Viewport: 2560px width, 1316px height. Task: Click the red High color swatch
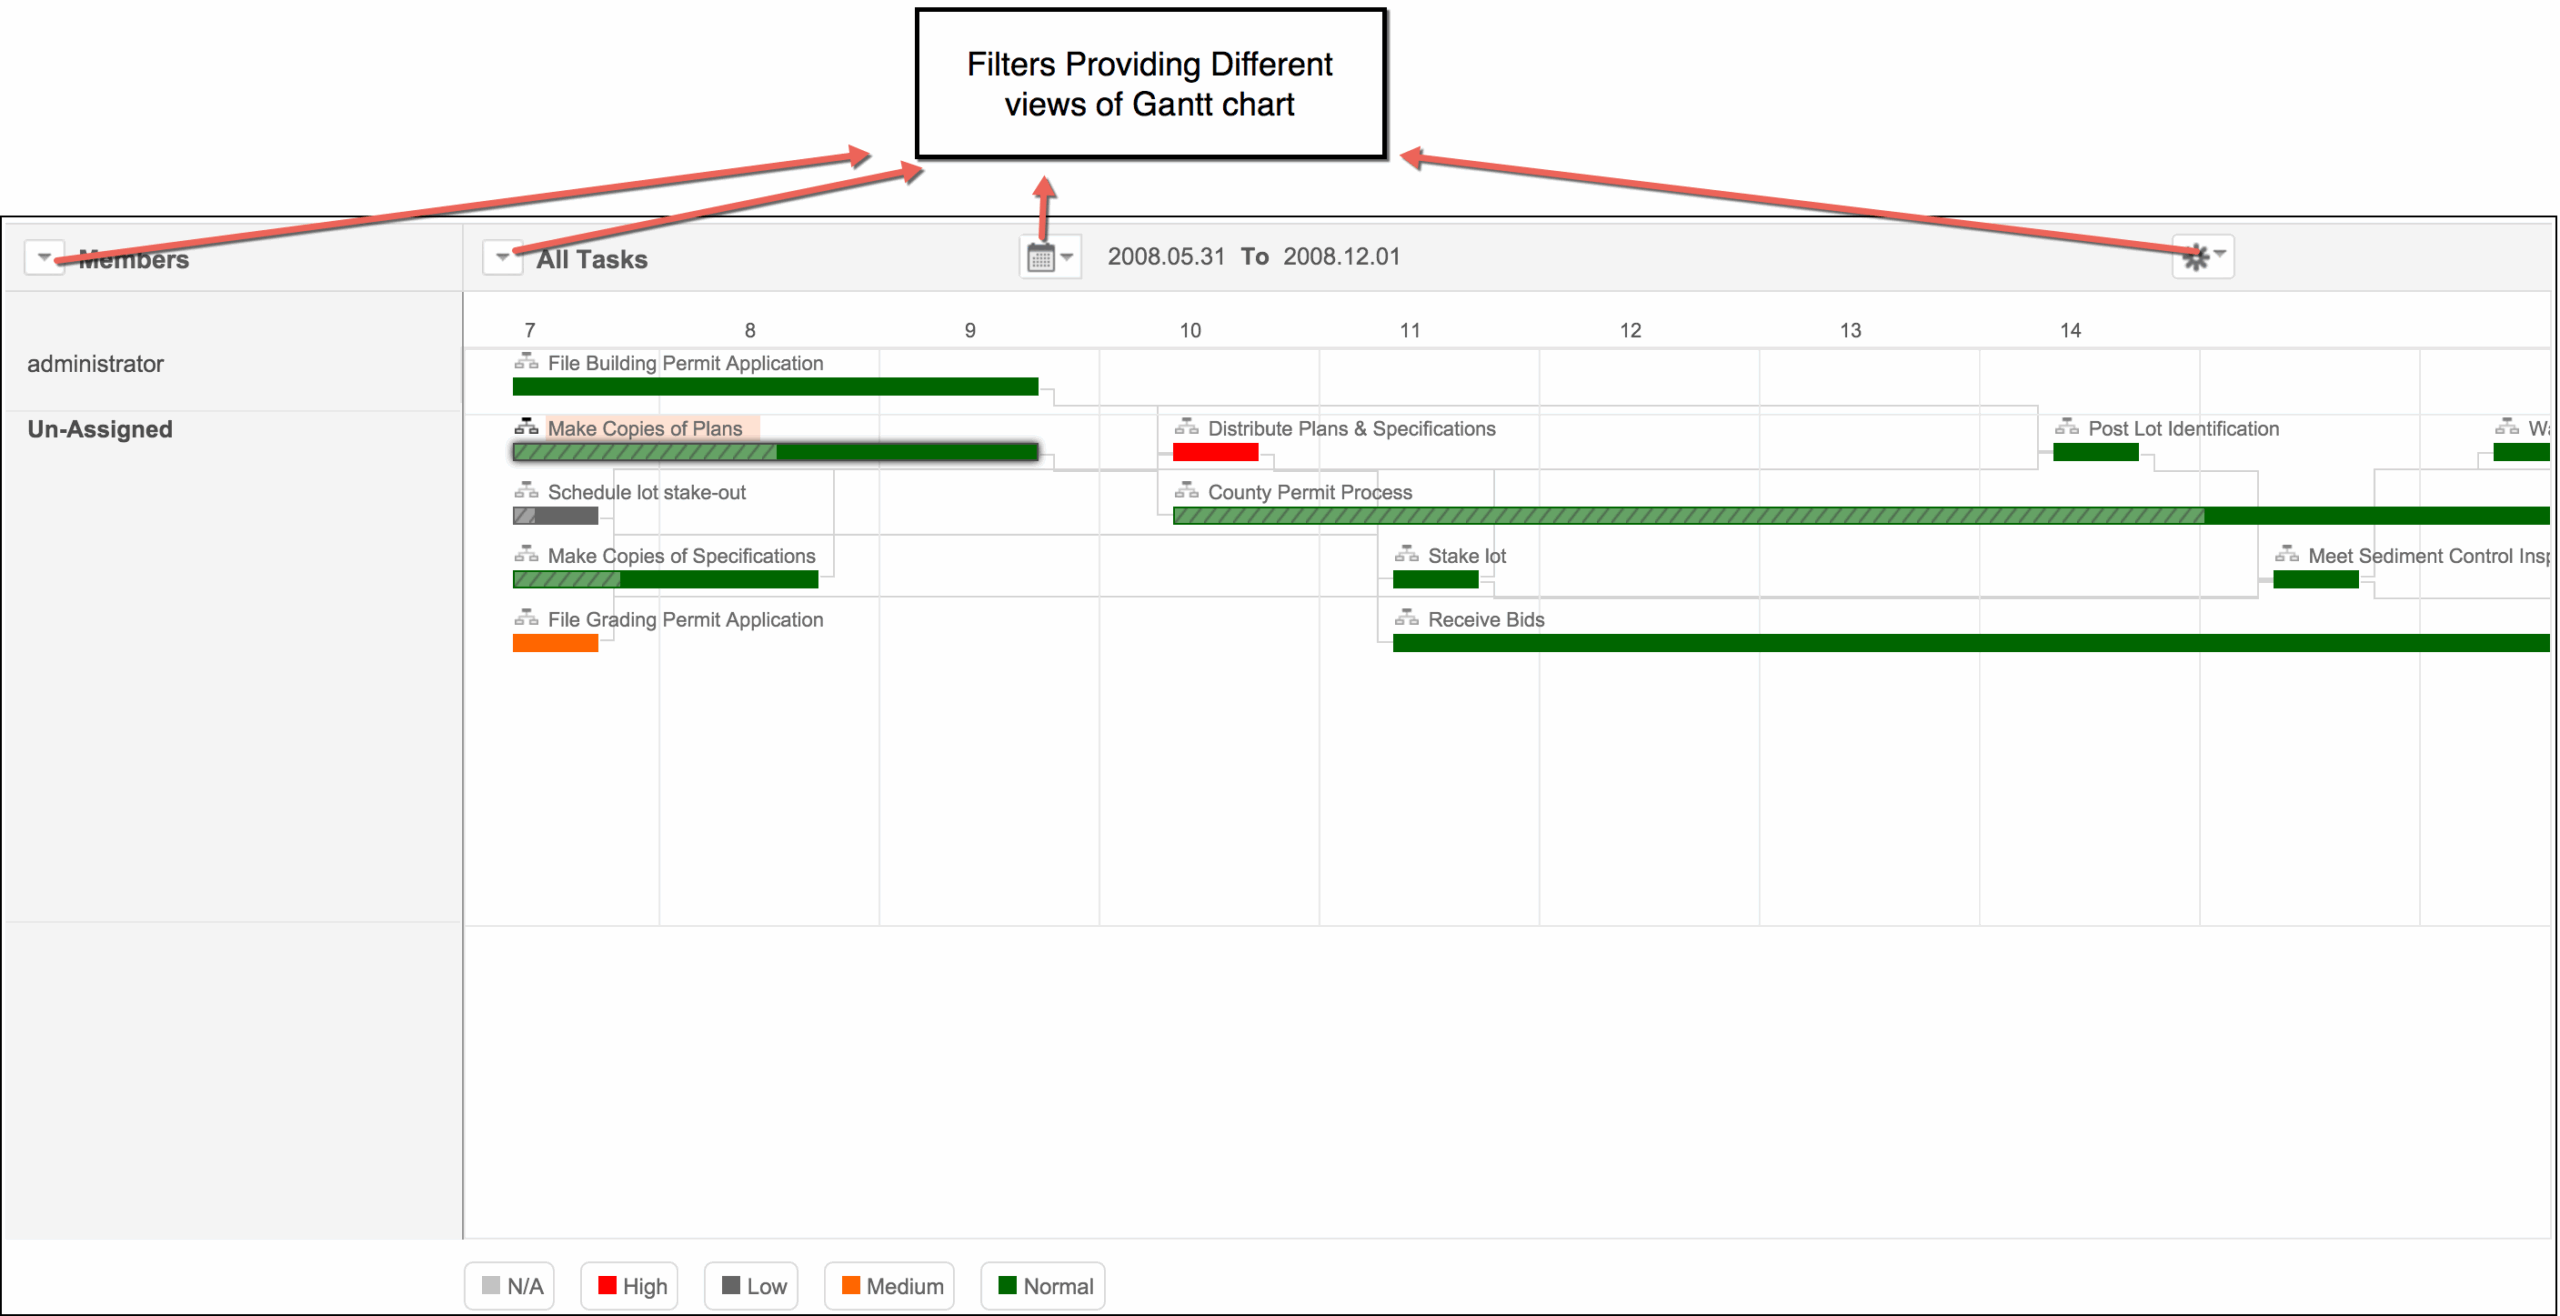606,1286
